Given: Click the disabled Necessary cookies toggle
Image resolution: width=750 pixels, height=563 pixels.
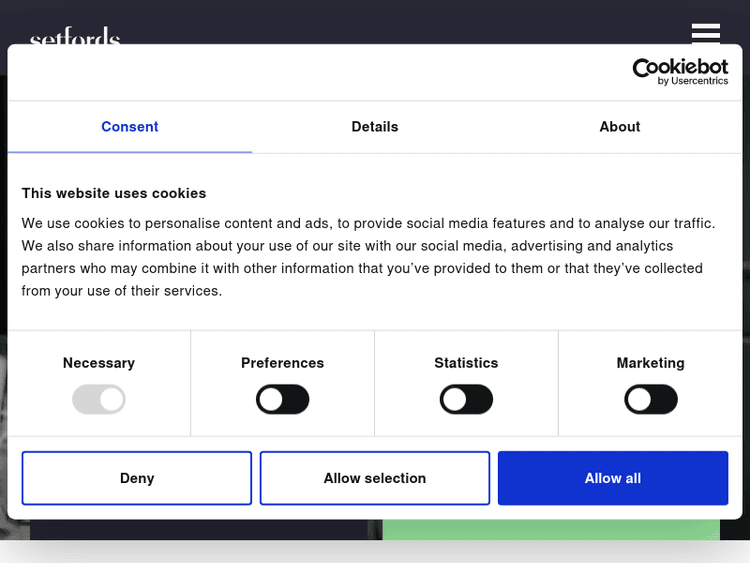Looking at the screenshot, I should click(x=99, y=400).
